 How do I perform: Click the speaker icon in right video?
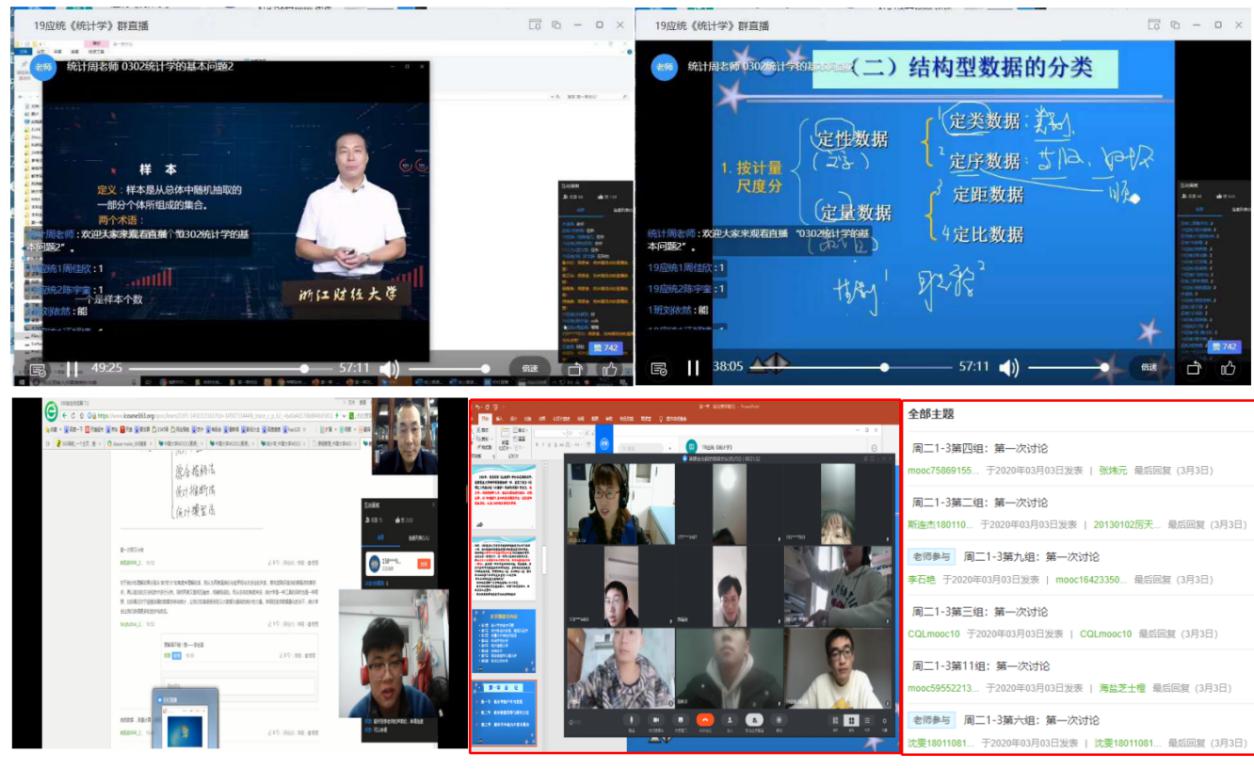pos(1009,368)
